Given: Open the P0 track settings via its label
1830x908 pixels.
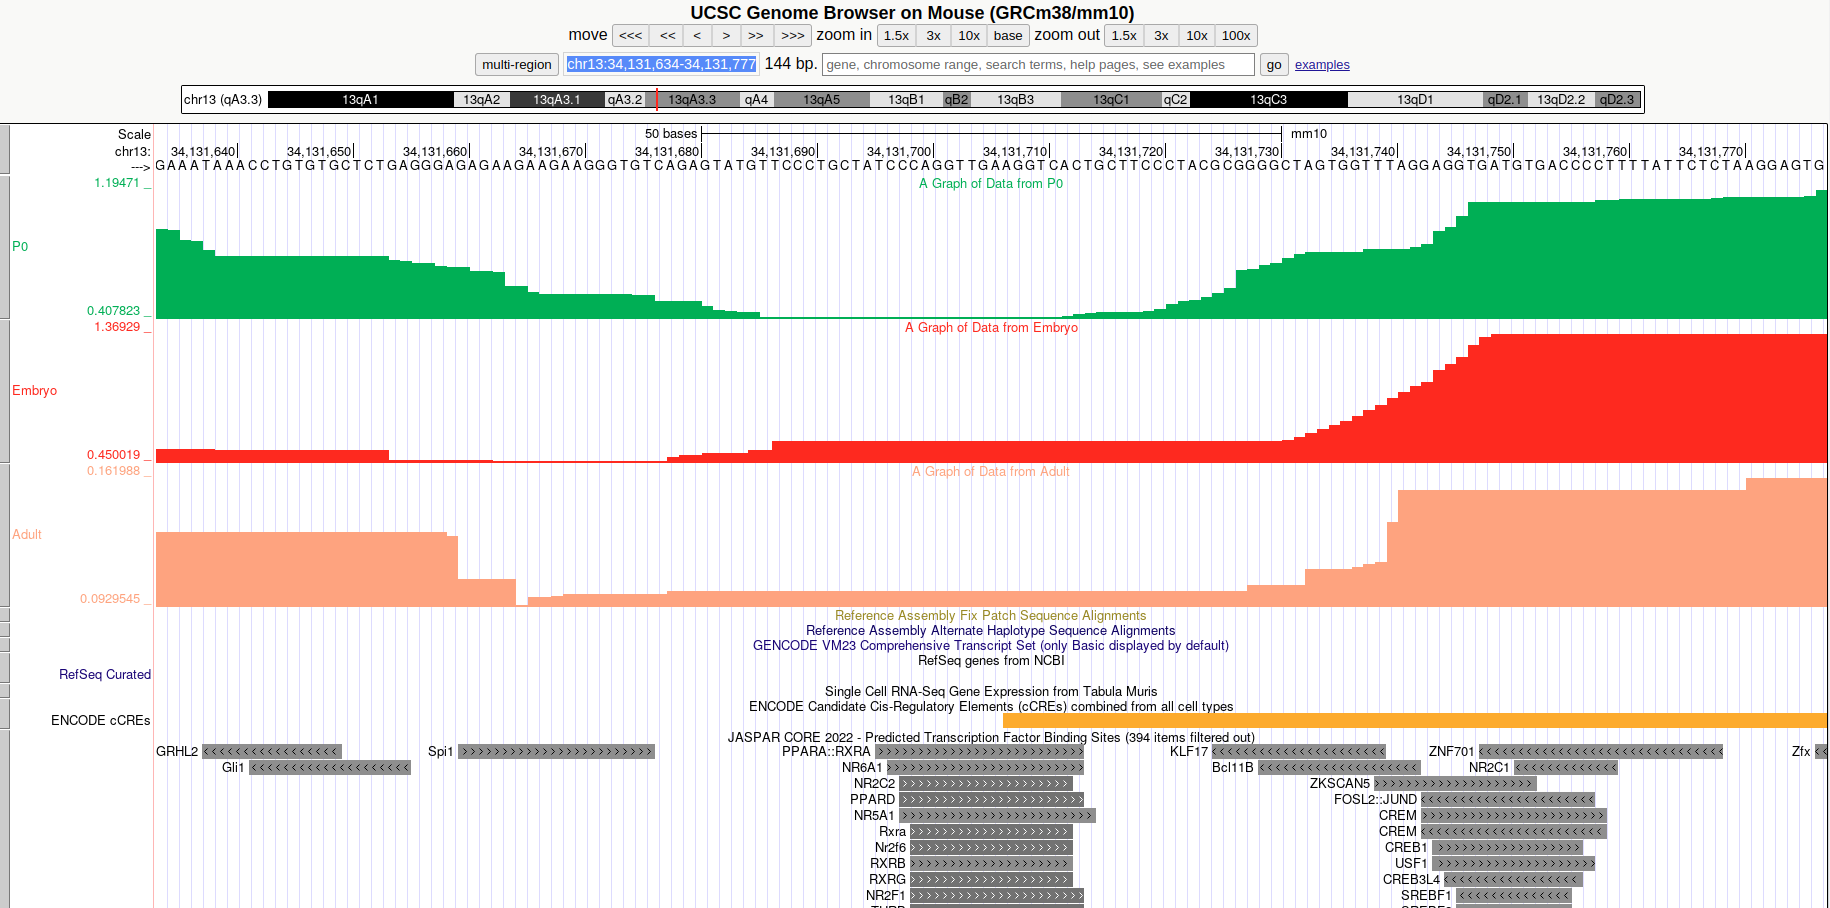Looking at the screenshot, I should 20,246.
